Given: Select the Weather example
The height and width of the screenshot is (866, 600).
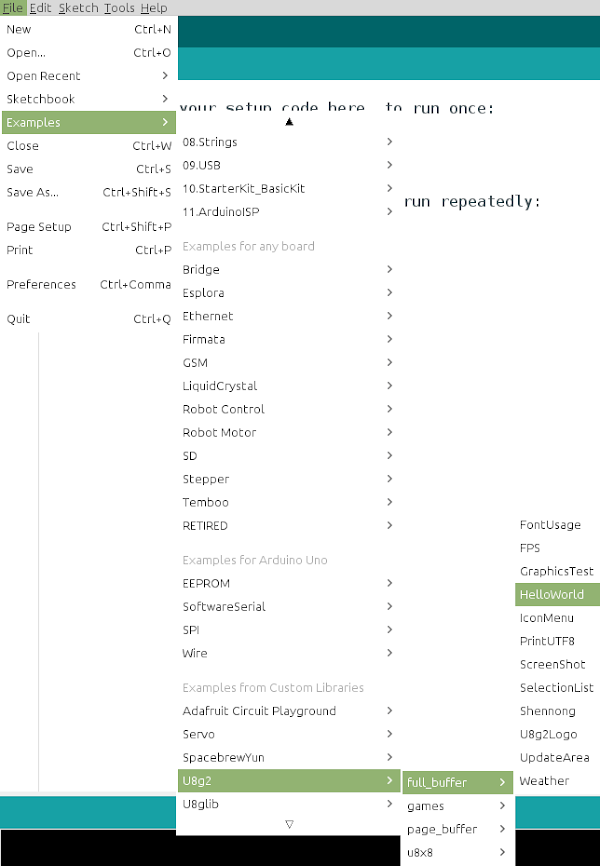Looking at the screenshot, I should point(557,780).
